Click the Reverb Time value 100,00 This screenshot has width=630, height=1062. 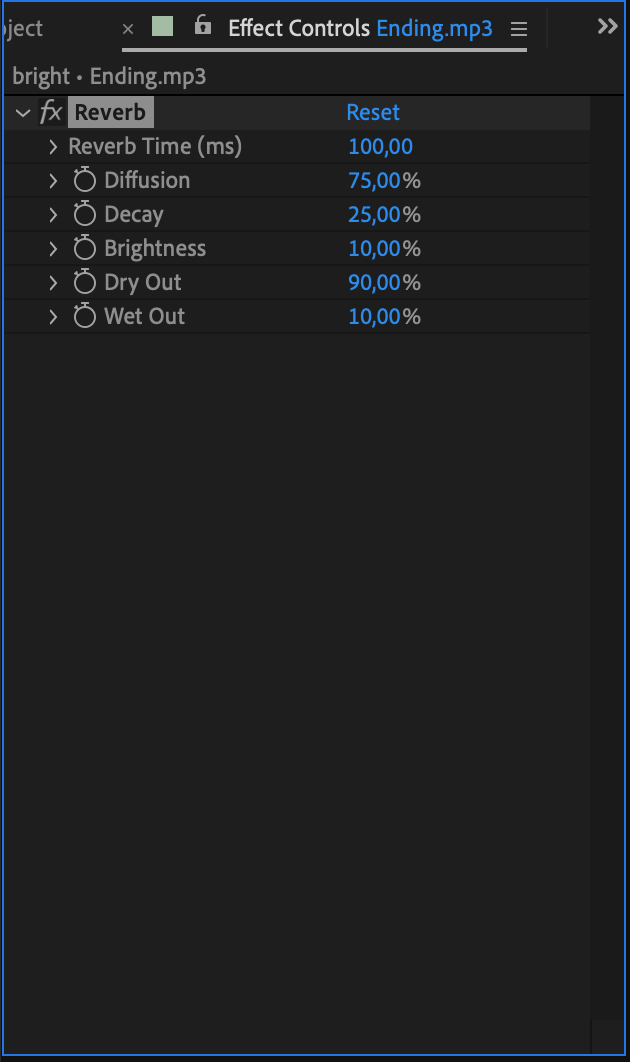click(x=380, y=147)
